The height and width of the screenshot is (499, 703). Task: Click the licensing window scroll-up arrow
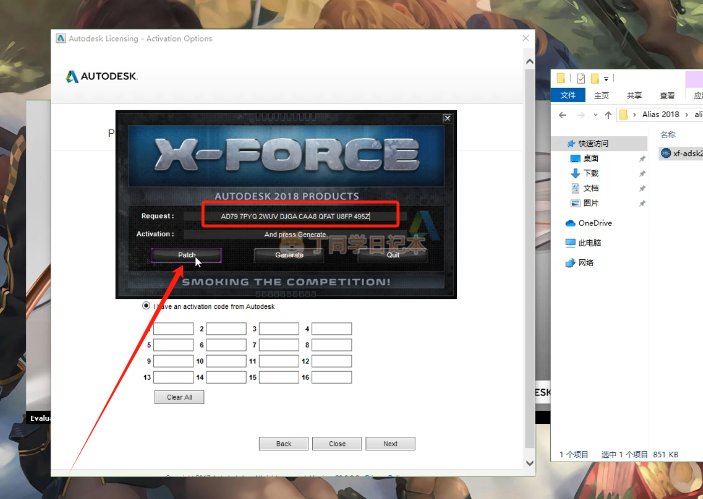click(x=529, y=61)
